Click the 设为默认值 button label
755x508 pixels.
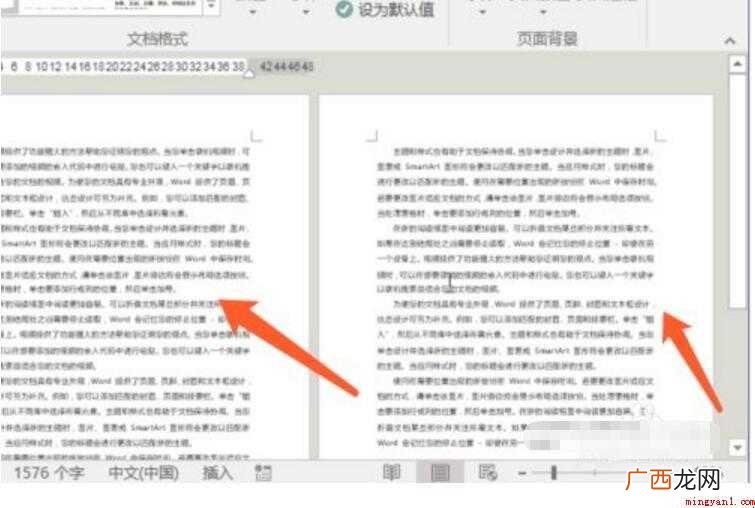click(396, 10)
